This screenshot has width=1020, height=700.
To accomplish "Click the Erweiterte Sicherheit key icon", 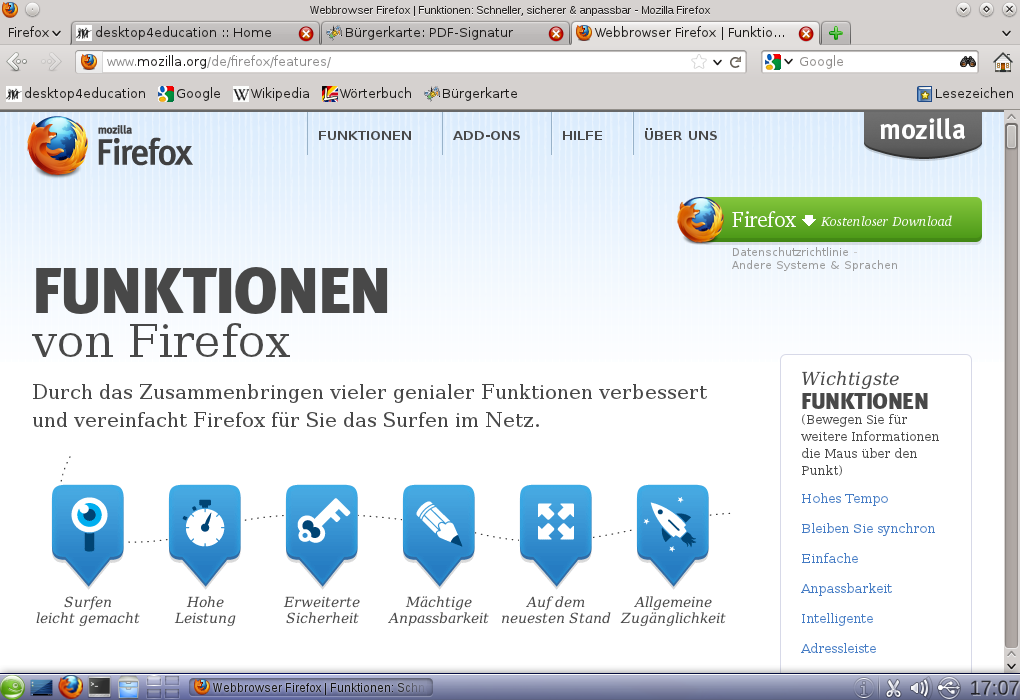I will [322, 535].
